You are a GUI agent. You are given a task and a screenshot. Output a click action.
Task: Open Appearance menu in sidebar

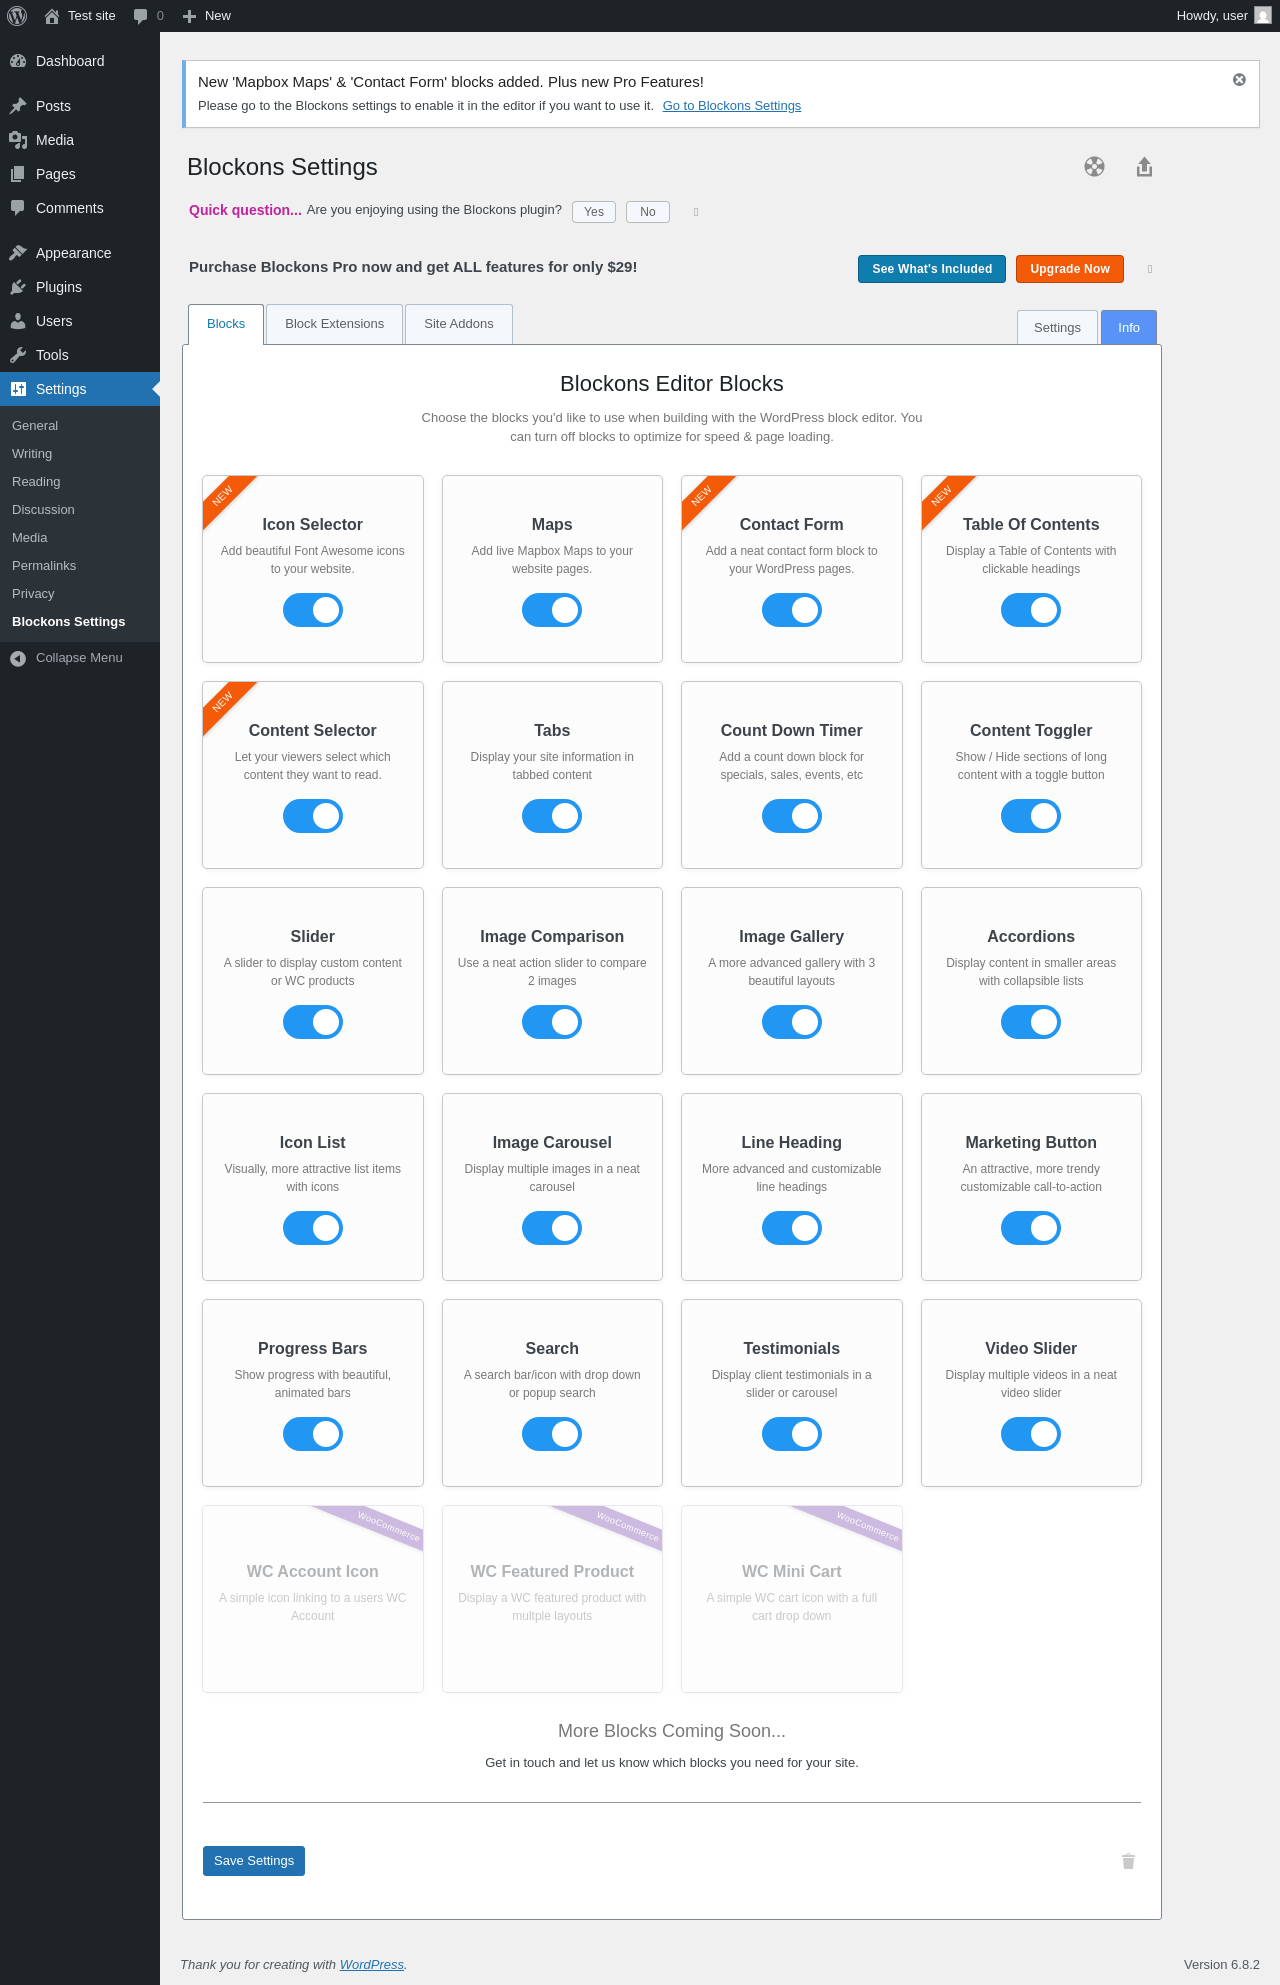80,253
